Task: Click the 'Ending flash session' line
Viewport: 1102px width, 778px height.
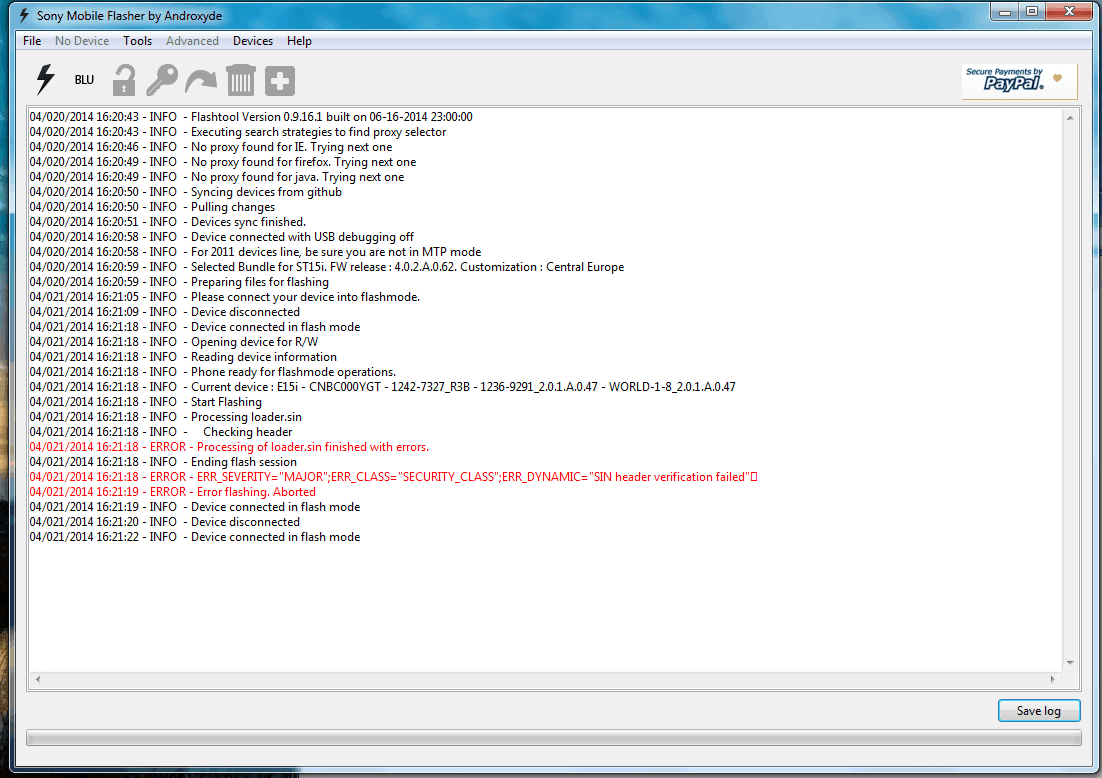Action: click(163, 462)
